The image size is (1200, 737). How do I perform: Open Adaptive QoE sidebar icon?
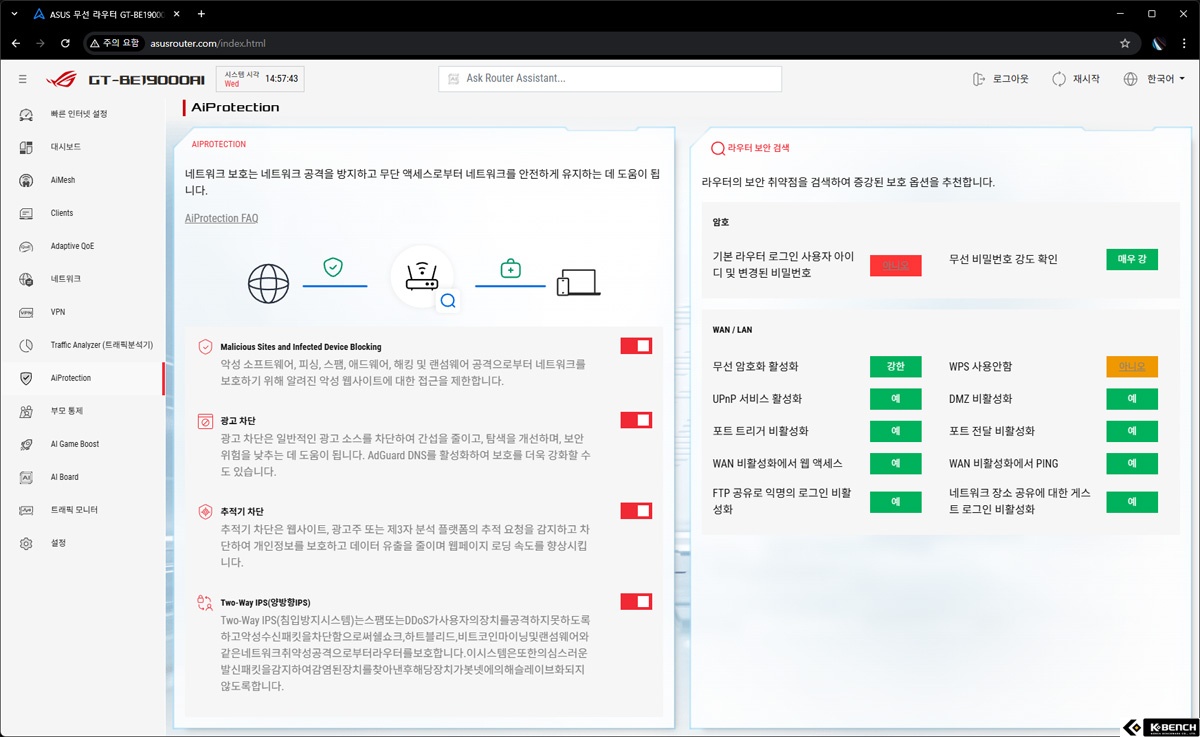click(x=27, y=246)
